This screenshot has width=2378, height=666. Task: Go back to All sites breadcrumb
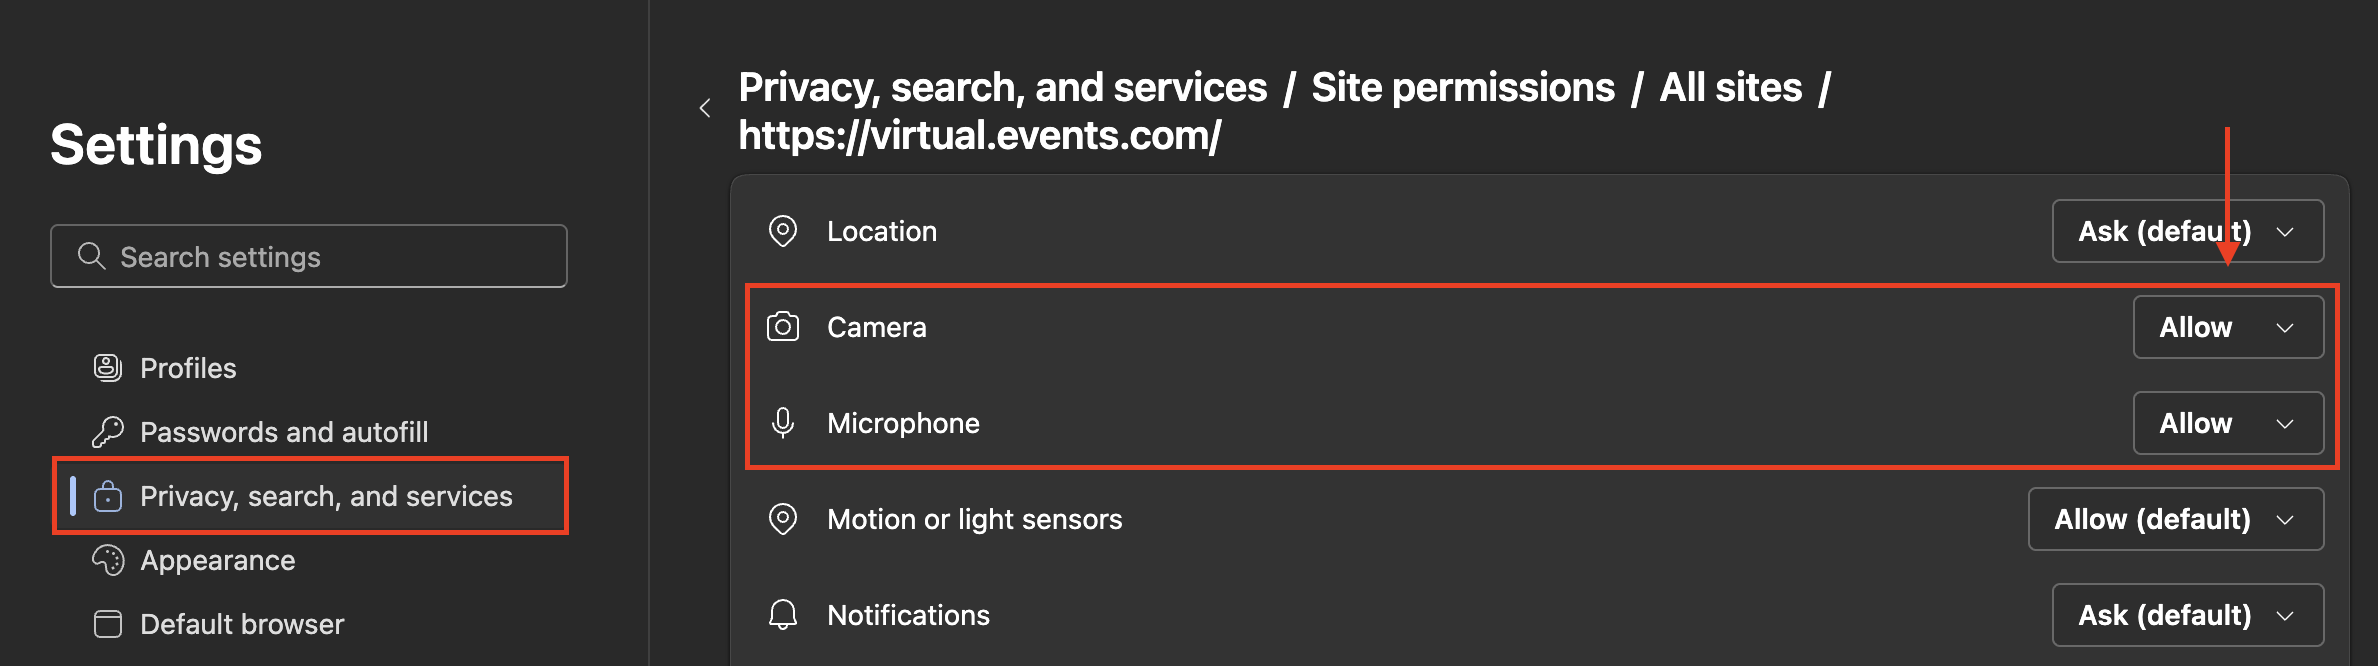point(1730,88)
